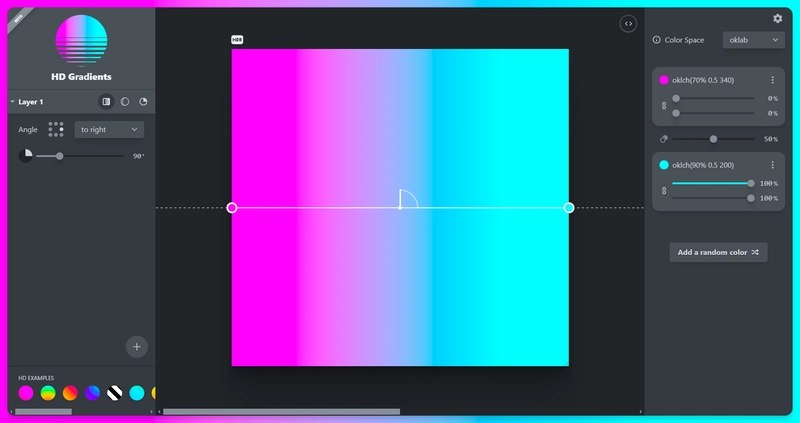
Task: Collapse the Layer 1 section
Action: 12,102
